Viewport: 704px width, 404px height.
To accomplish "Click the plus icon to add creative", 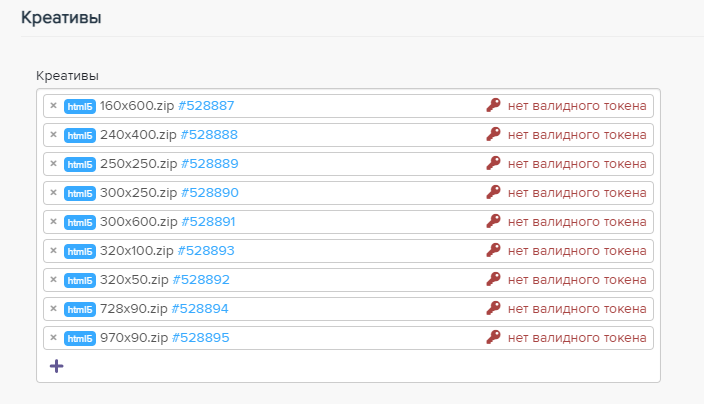I will tap(56, 366).
